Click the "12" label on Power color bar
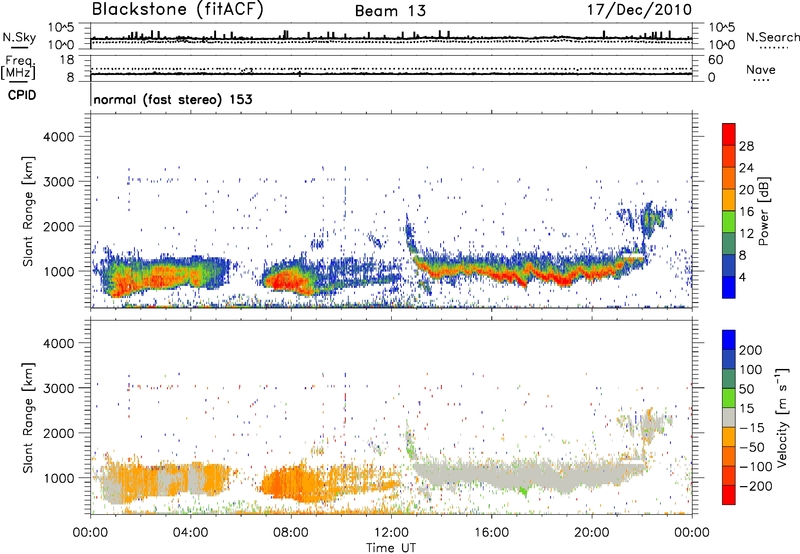800x554 pixels. 746,234
